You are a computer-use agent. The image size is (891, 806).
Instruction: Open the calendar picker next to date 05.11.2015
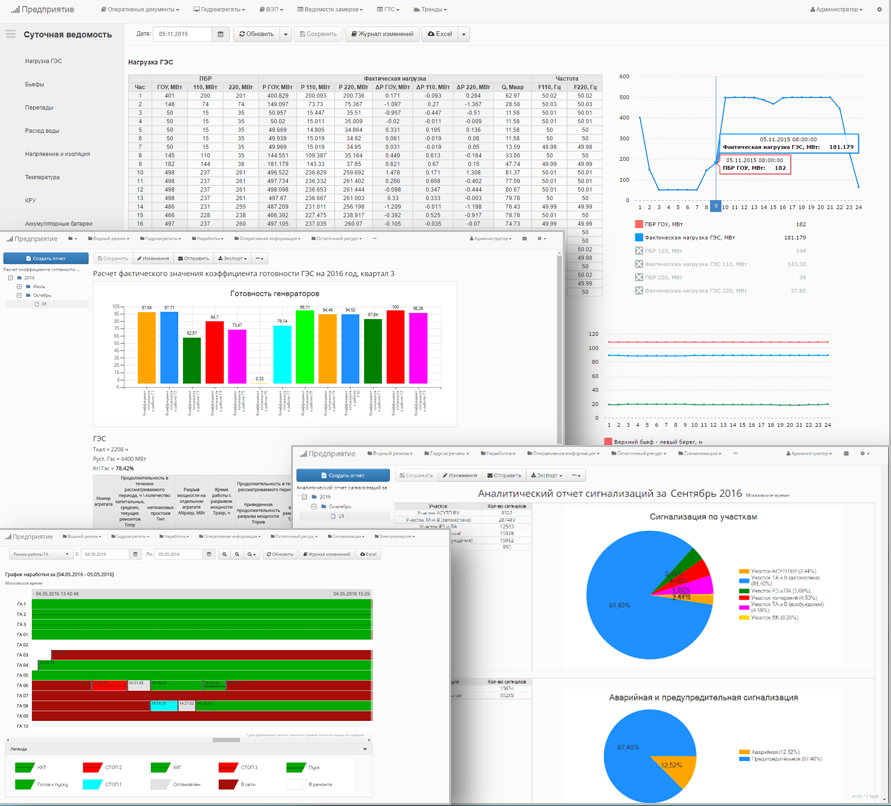[221, 34]
